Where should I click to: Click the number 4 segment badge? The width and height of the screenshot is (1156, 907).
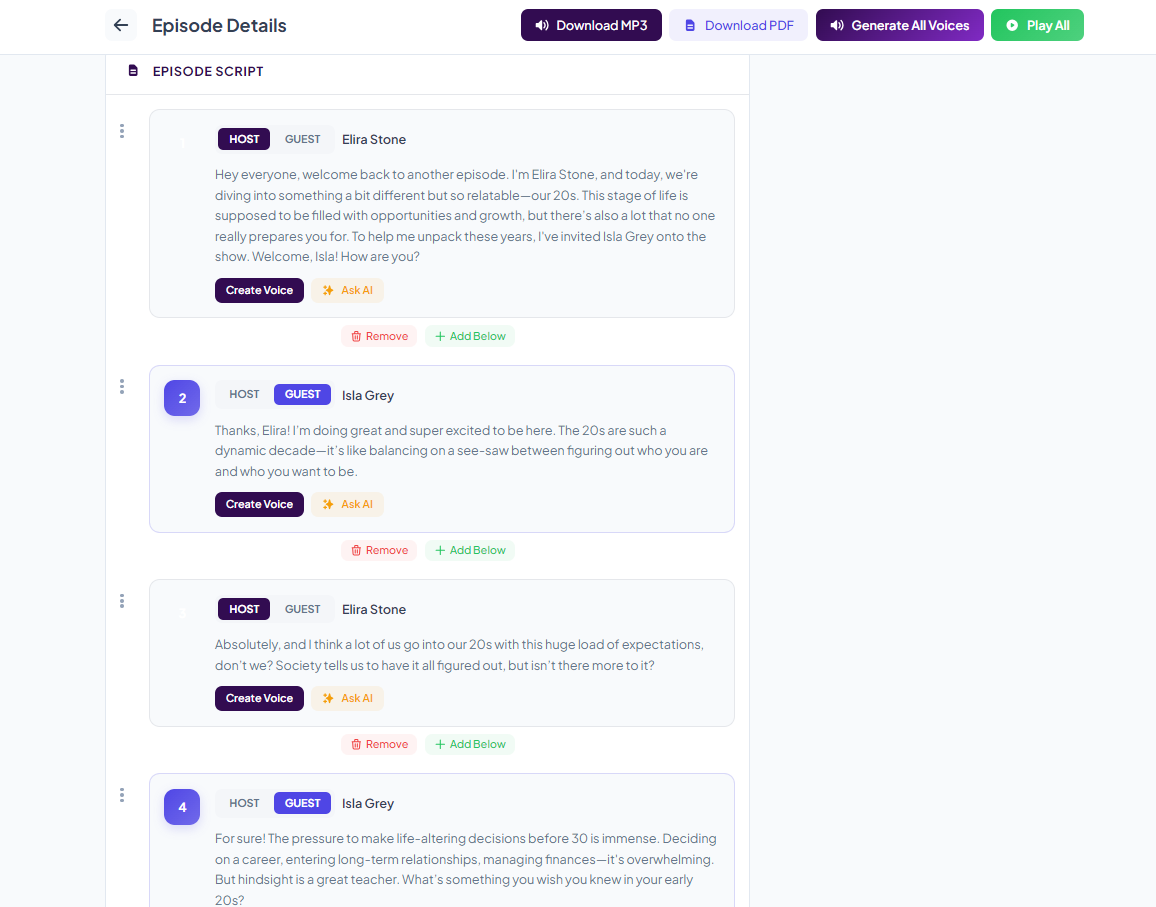[182, 807]
